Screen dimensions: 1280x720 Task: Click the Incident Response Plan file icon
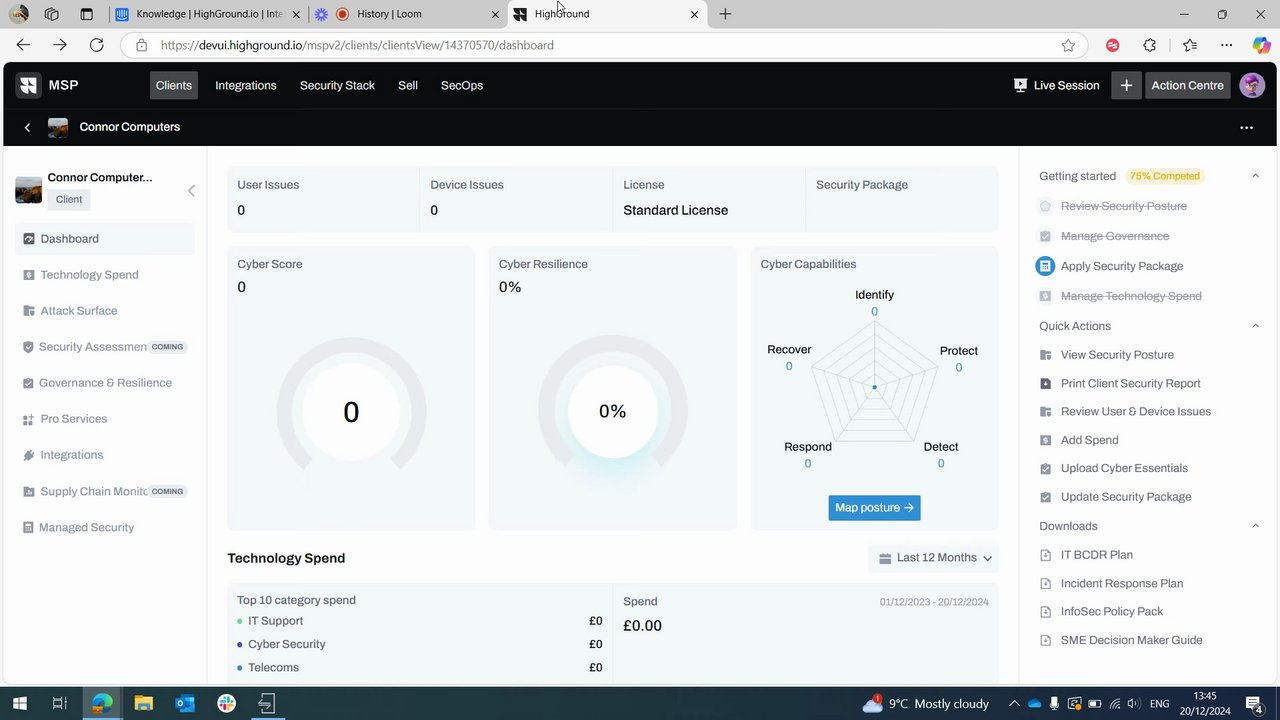pos(1046,583)
